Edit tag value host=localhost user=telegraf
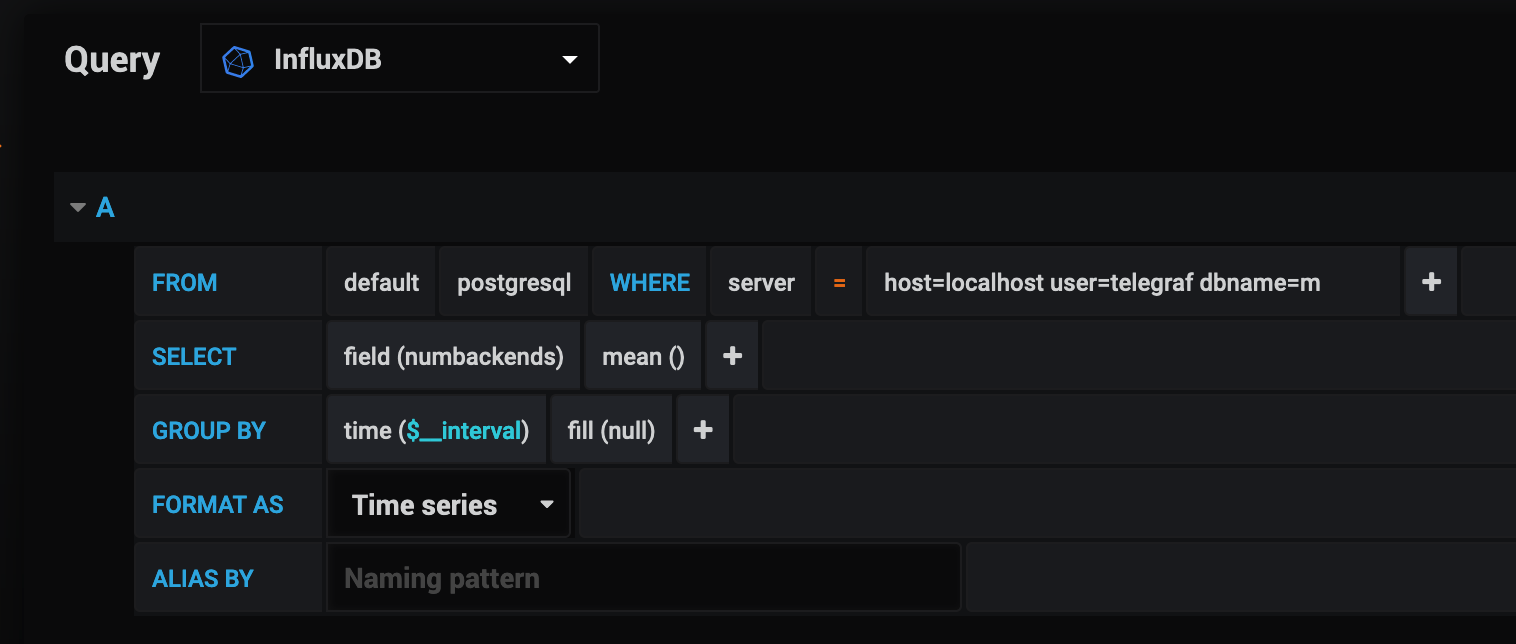This screenshot has width=1516, height=644. click(1134, 282)
